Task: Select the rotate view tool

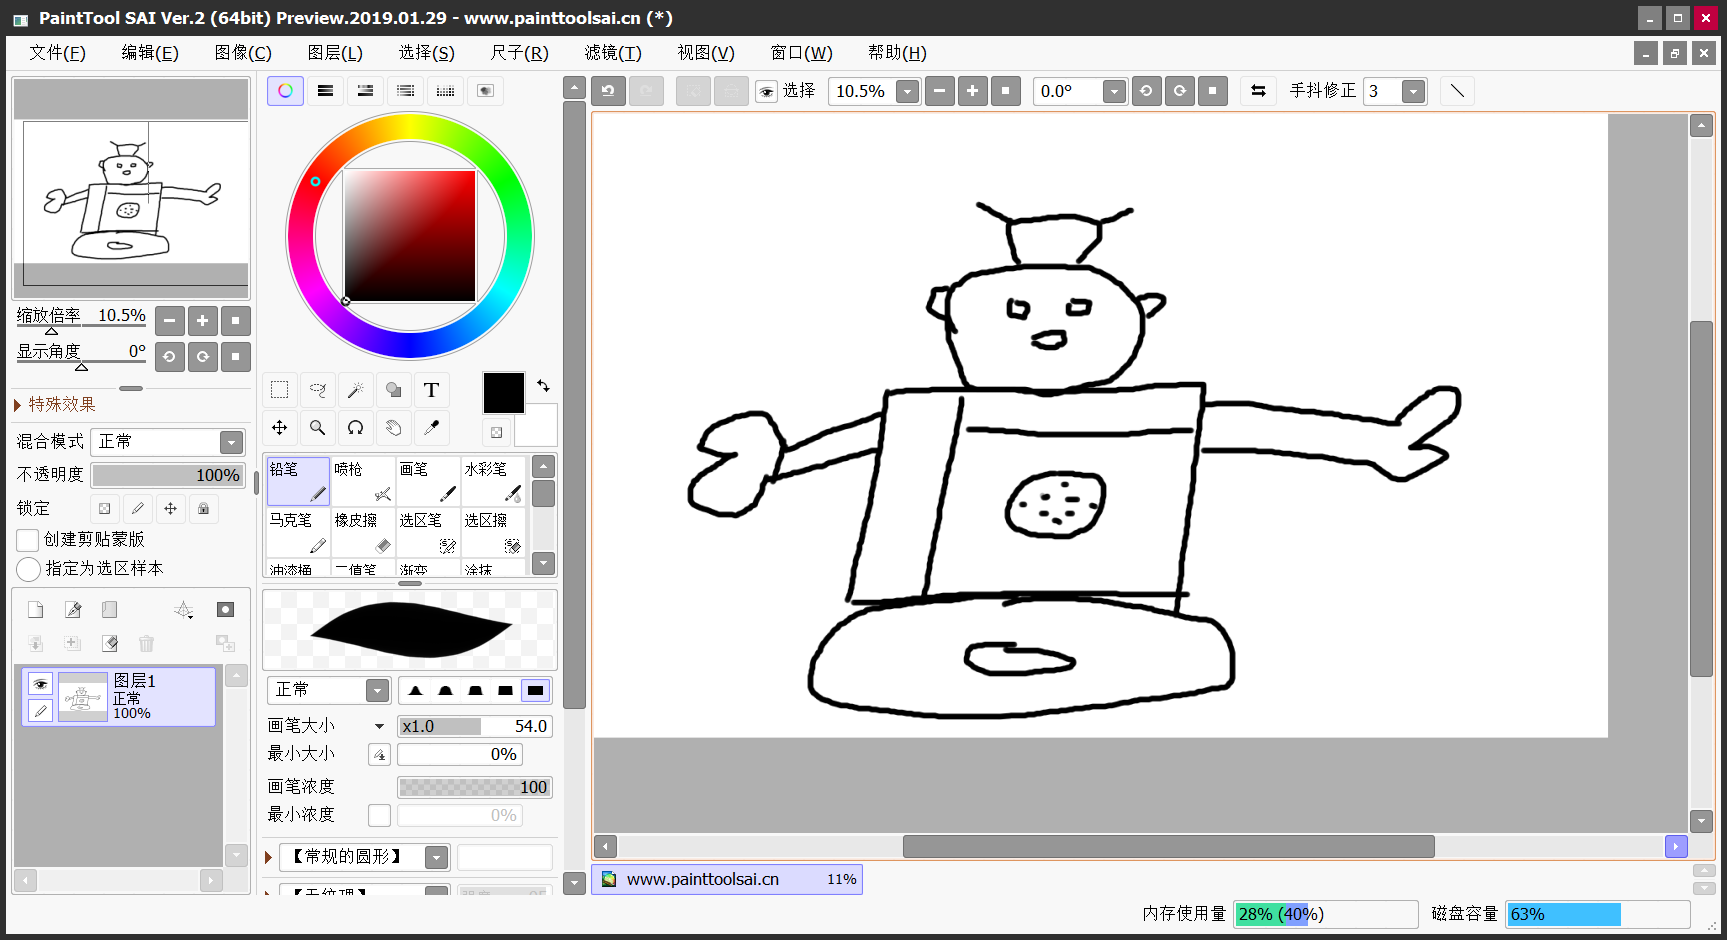Action: point(355,427)
